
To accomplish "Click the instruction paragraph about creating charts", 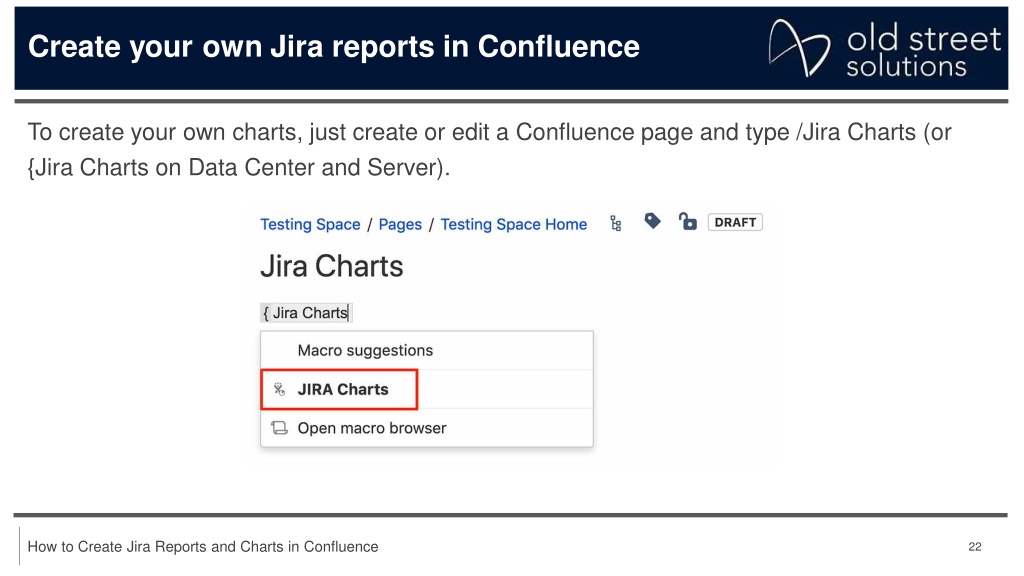I will pyautogui.click(x=489, y=150).
